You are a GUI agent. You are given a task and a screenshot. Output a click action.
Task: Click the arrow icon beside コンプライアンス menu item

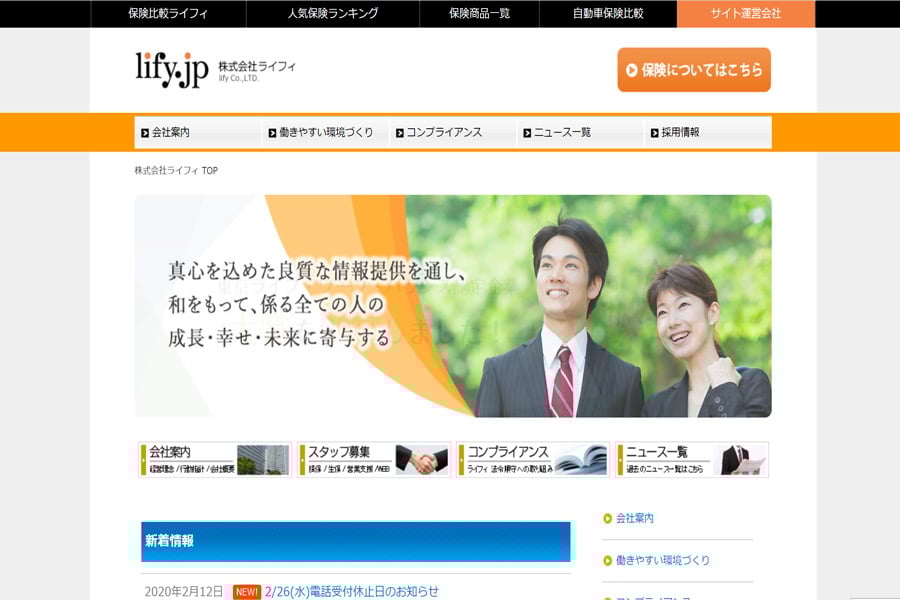click(x=399, y=133)
